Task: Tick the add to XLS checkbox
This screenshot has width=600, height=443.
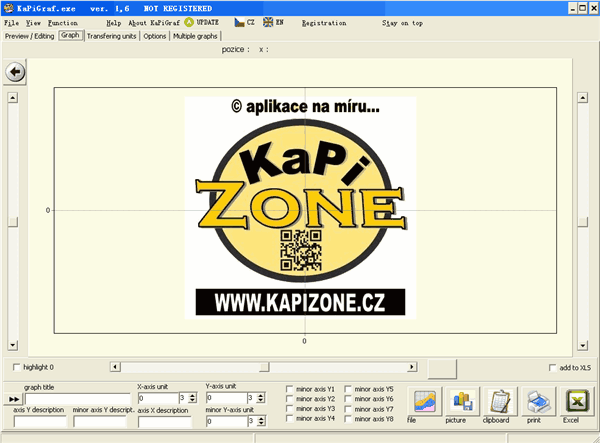Action: [x=553, y=368]
